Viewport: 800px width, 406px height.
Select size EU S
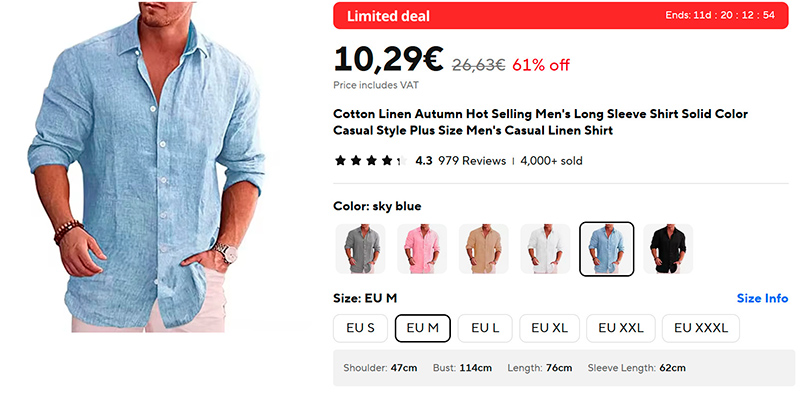click(x=360, y=328)
